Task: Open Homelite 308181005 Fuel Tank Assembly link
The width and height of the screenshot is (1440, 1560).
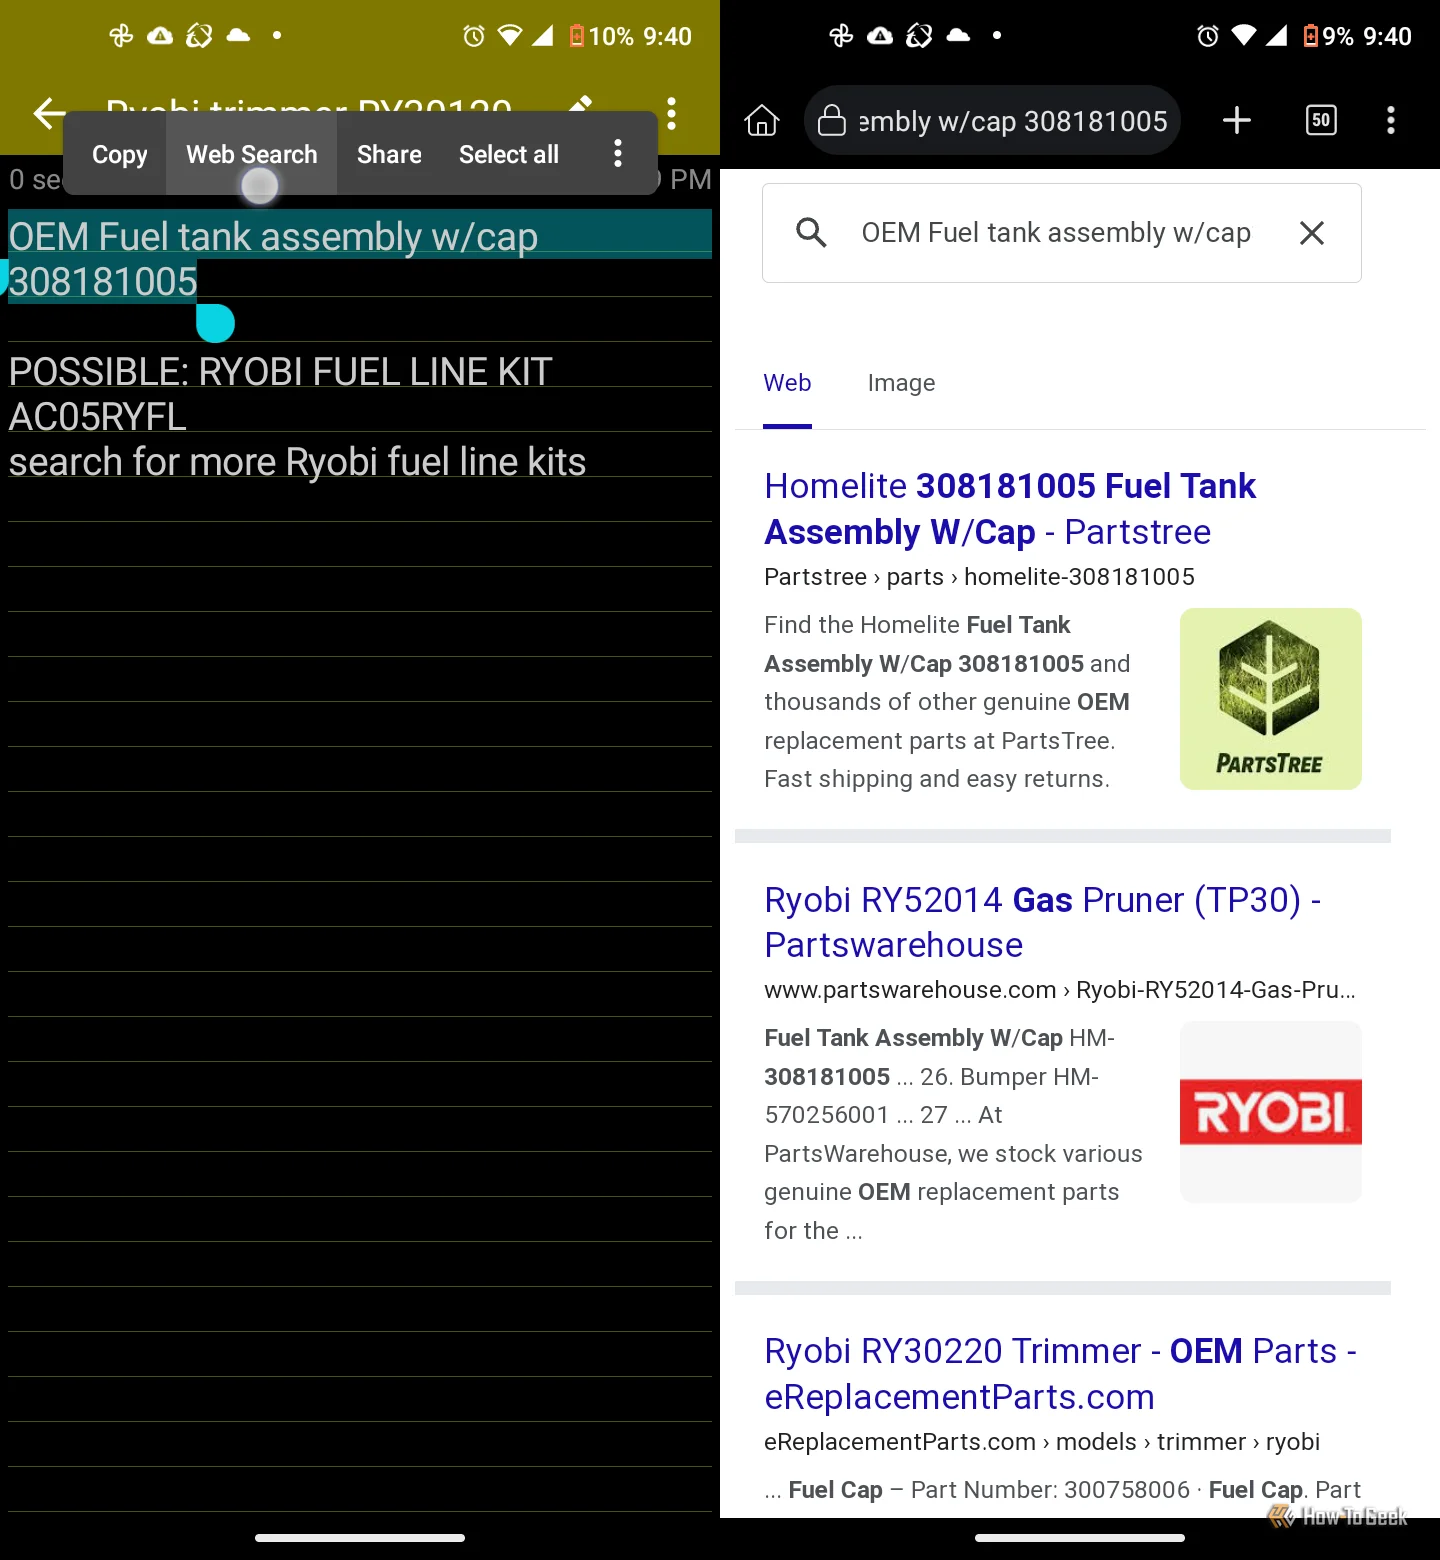Action: 1010,509
